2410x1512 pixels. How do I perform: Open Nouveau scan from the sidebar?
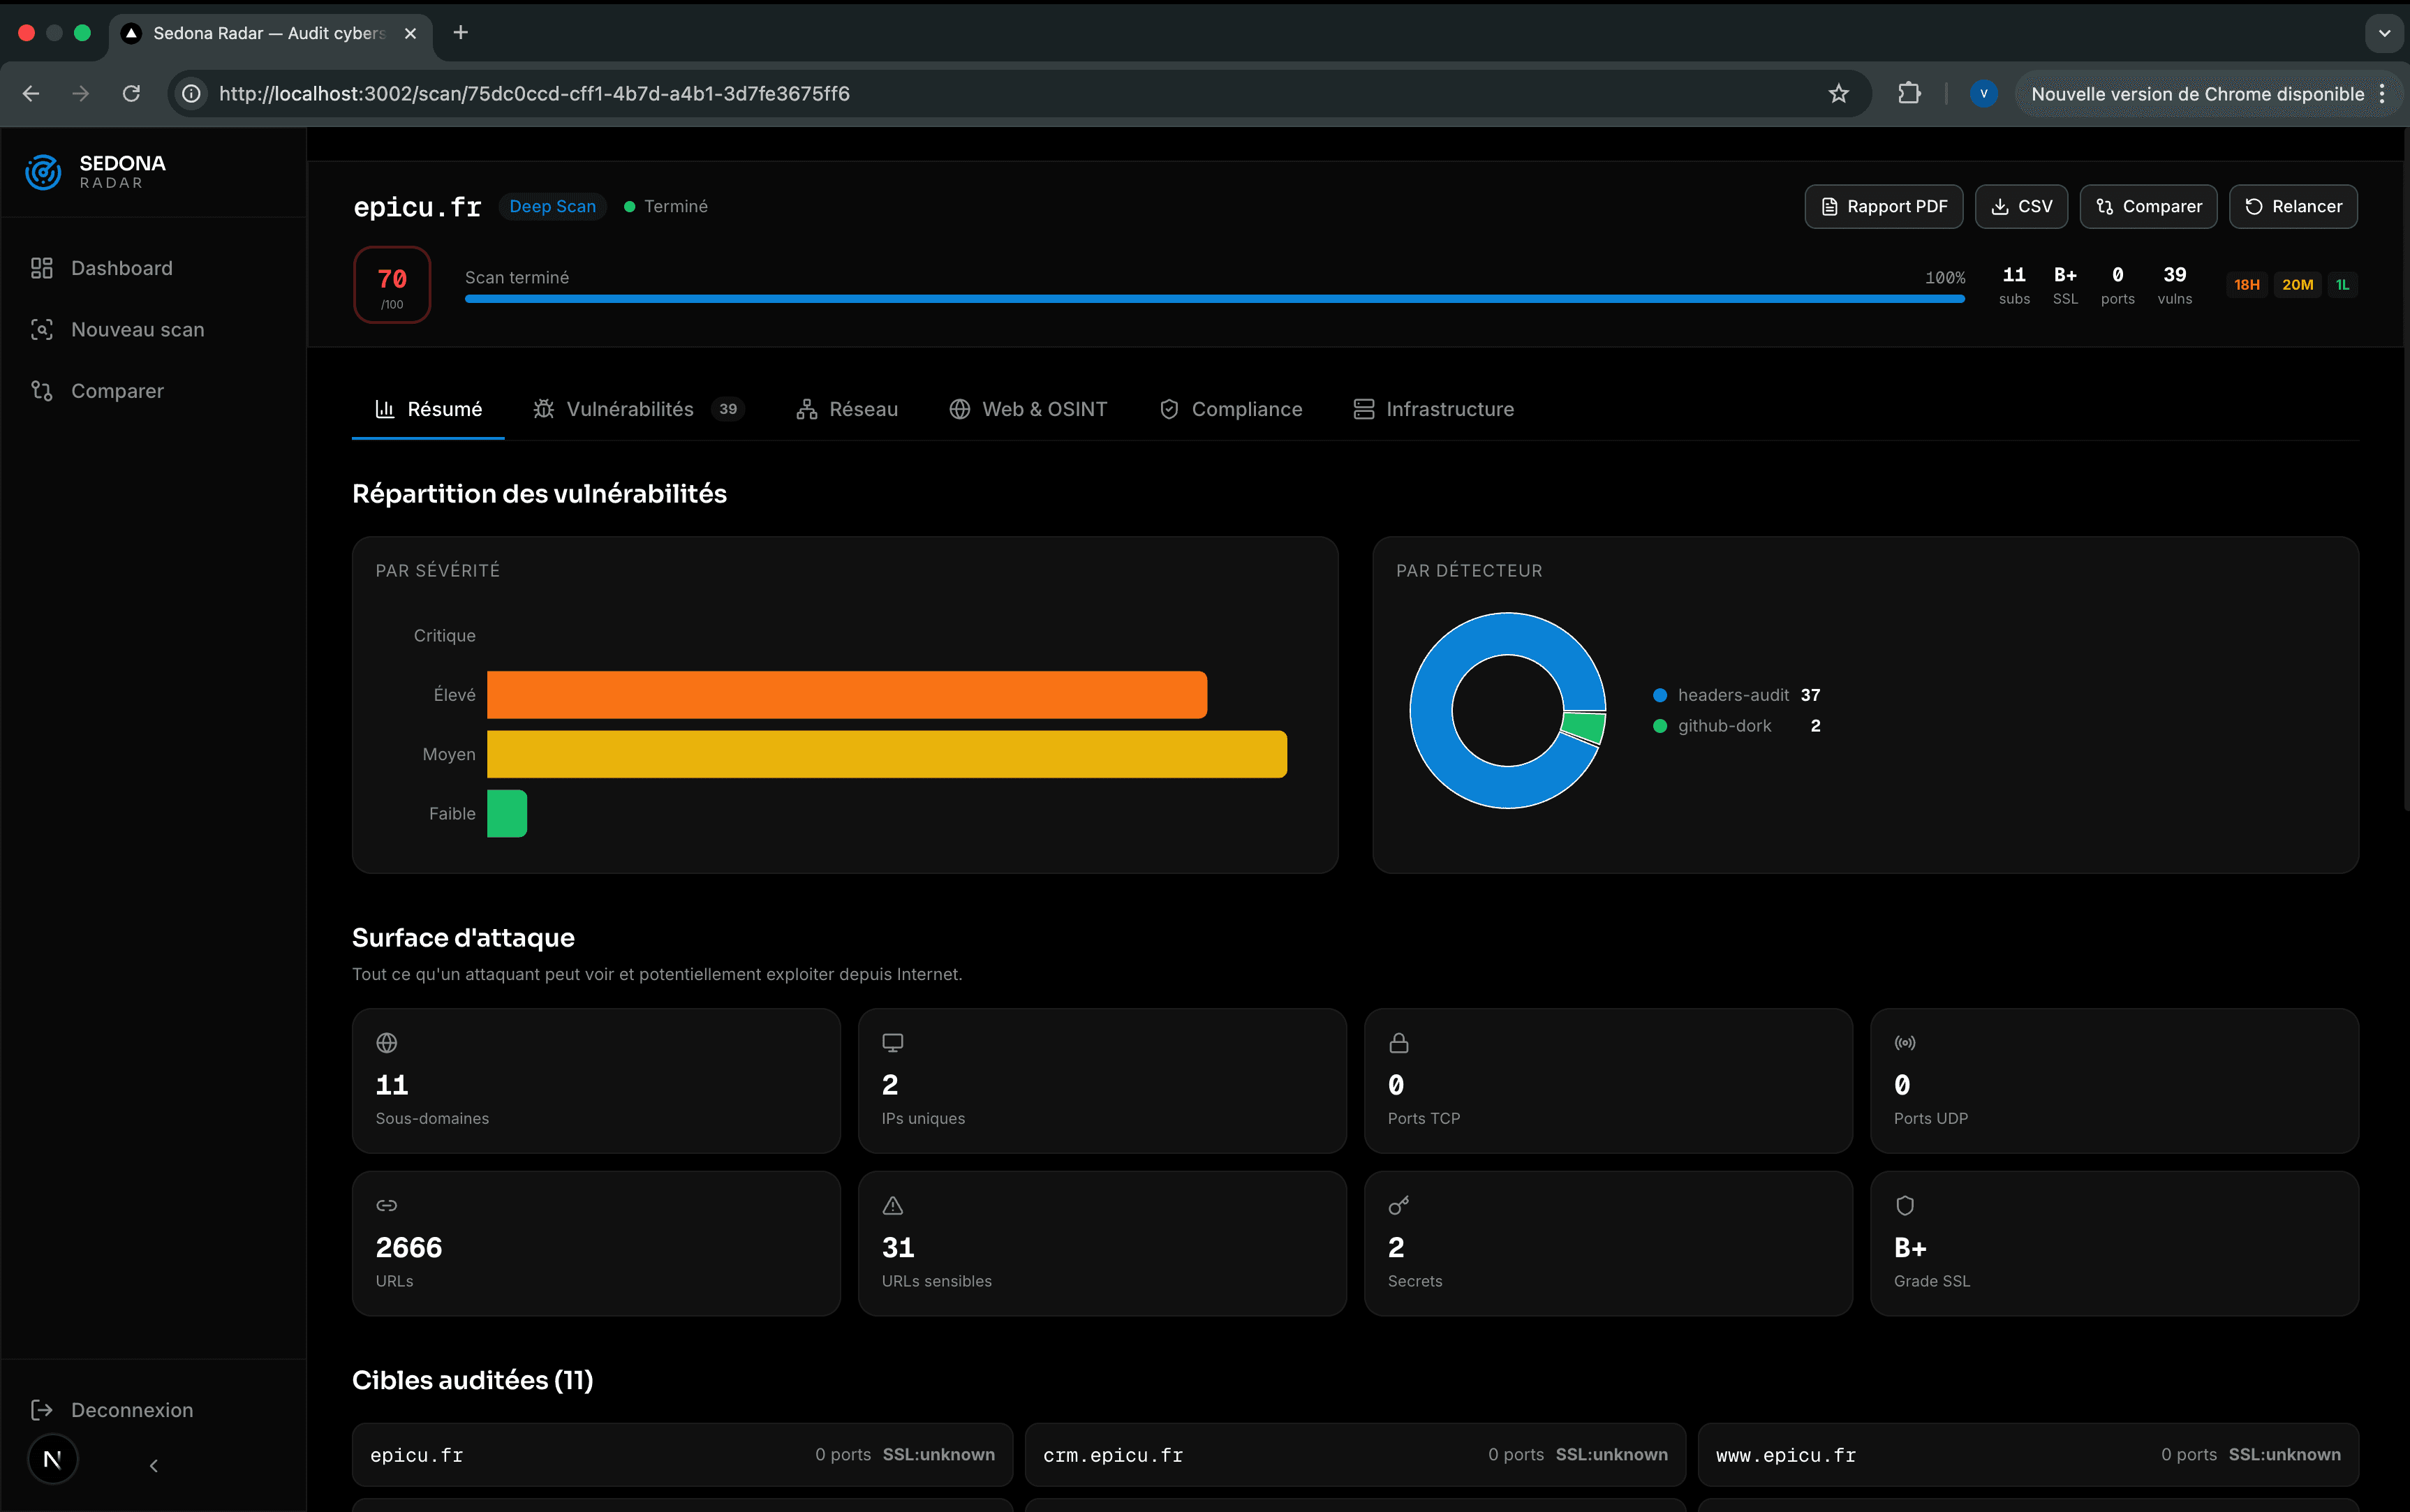click(136, 329)
